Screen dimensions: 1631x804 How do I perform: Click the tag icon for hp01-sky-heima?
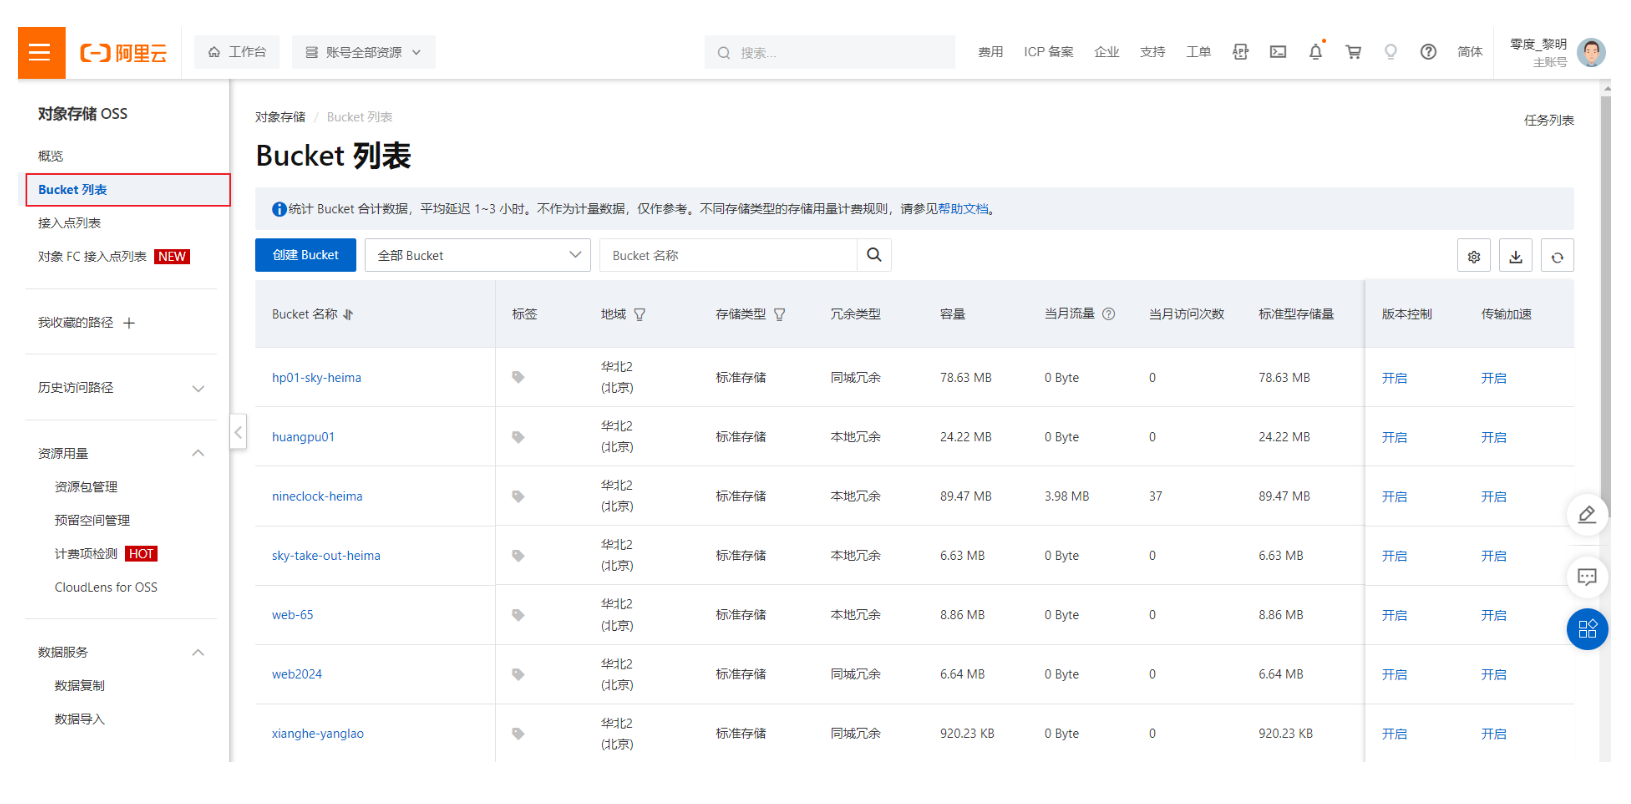pos(518,377)
